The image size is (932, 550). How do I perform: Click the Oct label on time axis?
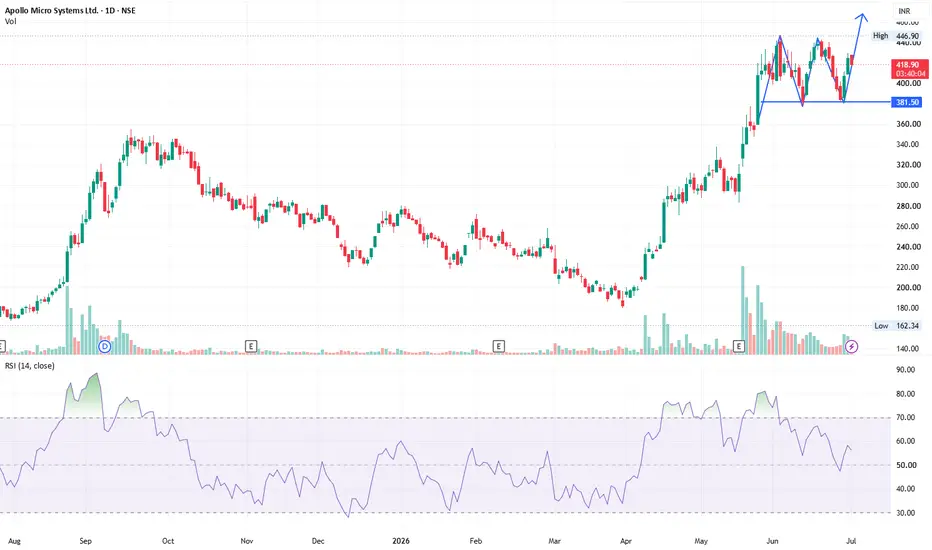(x=168, y=541)
